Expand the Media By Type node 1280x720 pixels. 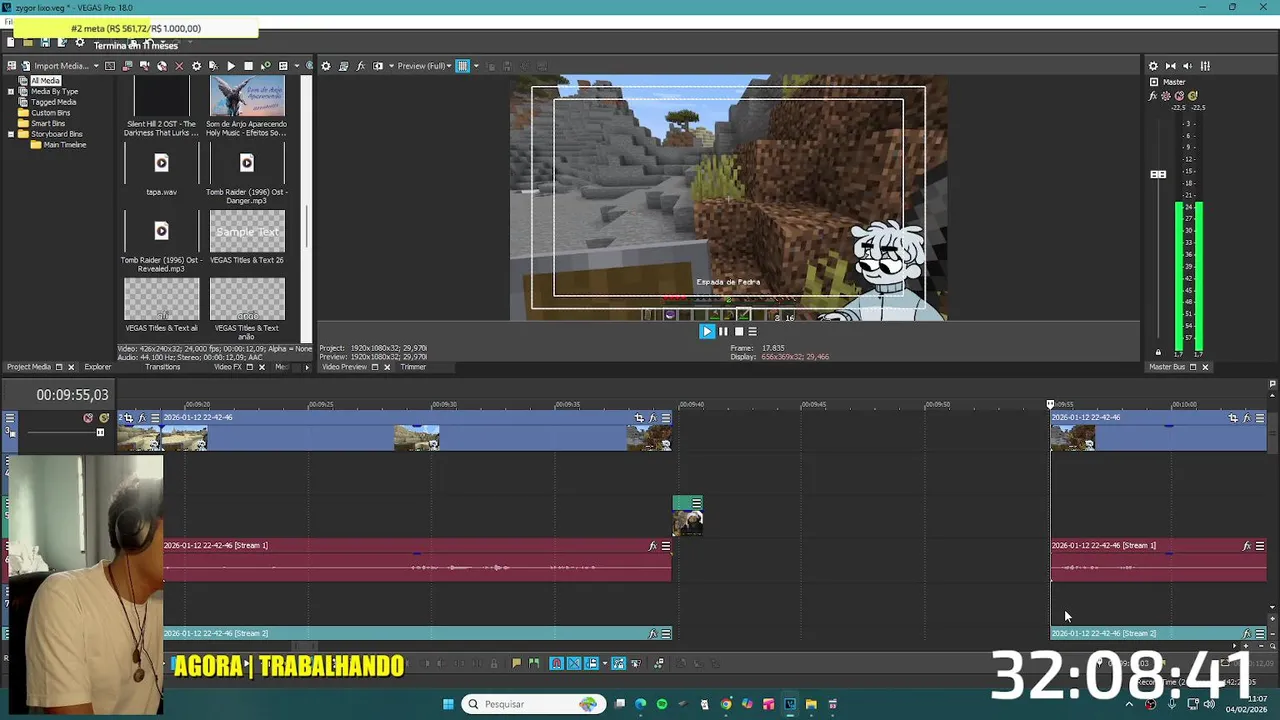pyautogui.click(x=11, y=91)
